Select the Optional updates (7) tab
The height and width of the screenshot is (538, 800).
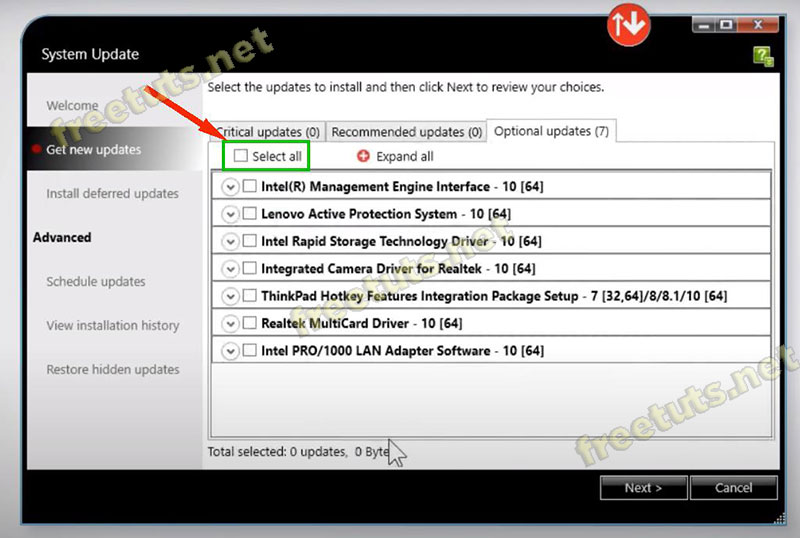551,131
